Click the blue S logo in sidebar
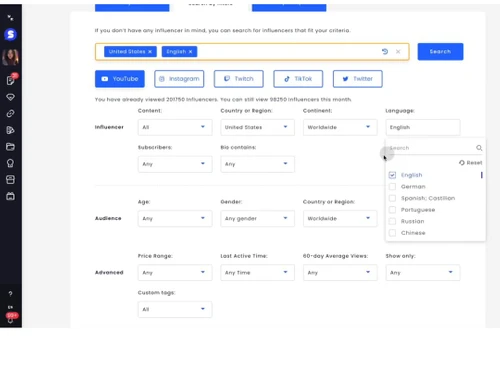The width and height of the screenshot is (500, 375). pos(11,34)
